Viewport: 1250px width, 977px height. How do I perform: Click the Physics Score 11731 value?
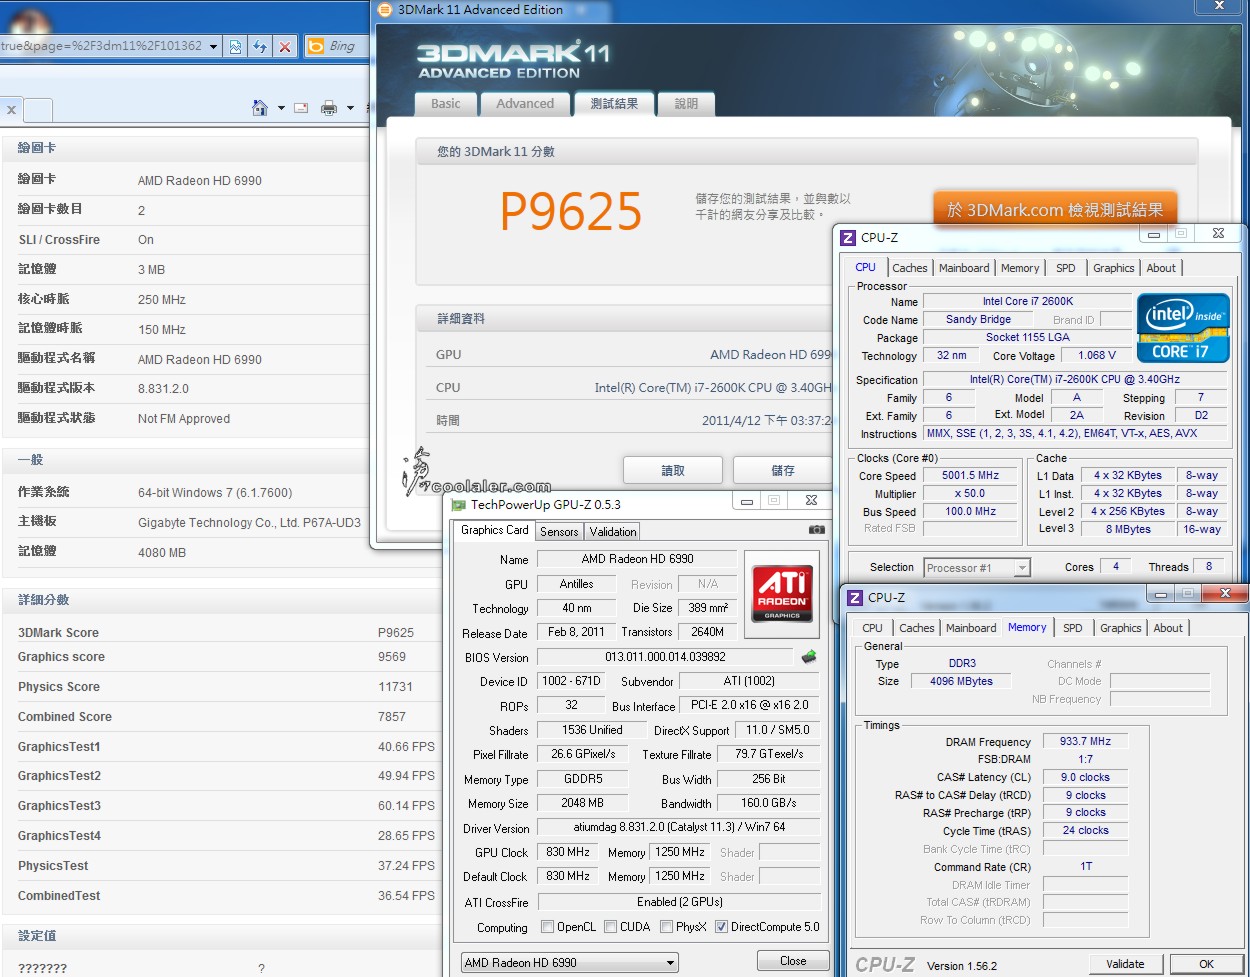[x=395, y=687]
